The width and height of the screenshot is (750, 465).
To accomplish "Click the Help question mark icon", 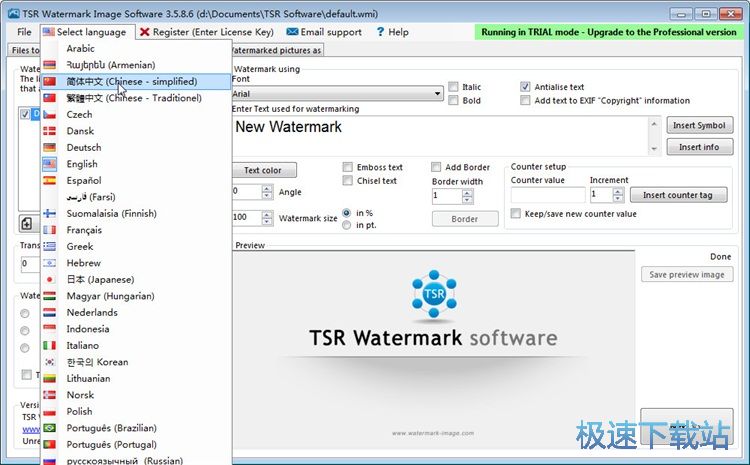I will tap(380, 32).
